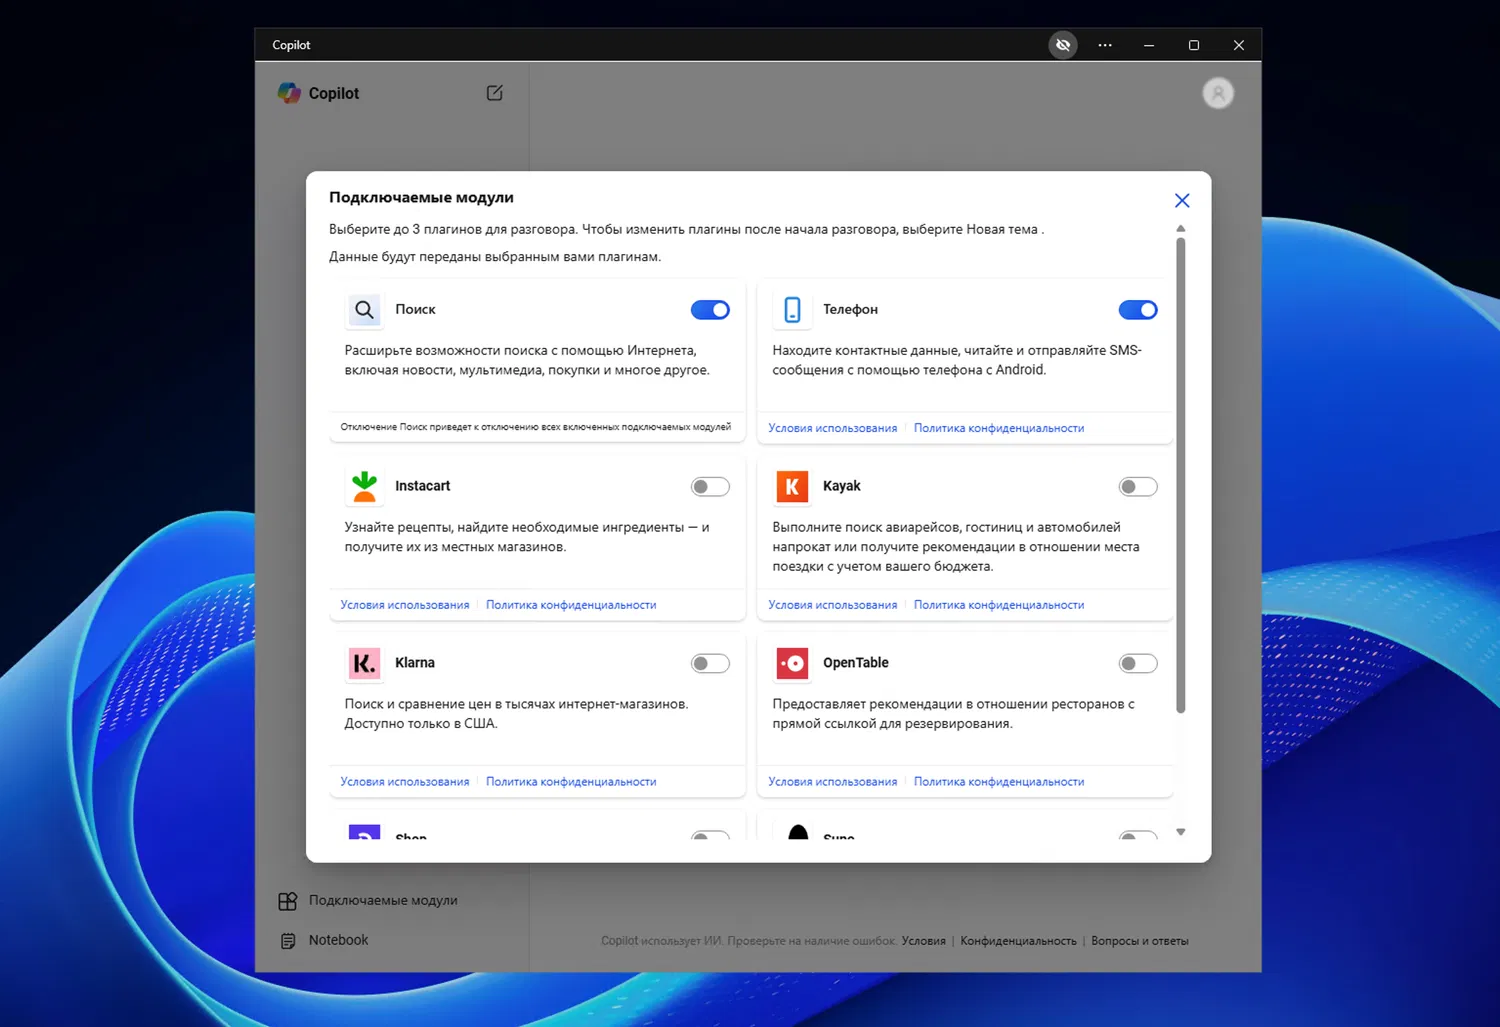Click the Условия footer link
This screenshot has height=1027, width=1500.
pos(924,941)
